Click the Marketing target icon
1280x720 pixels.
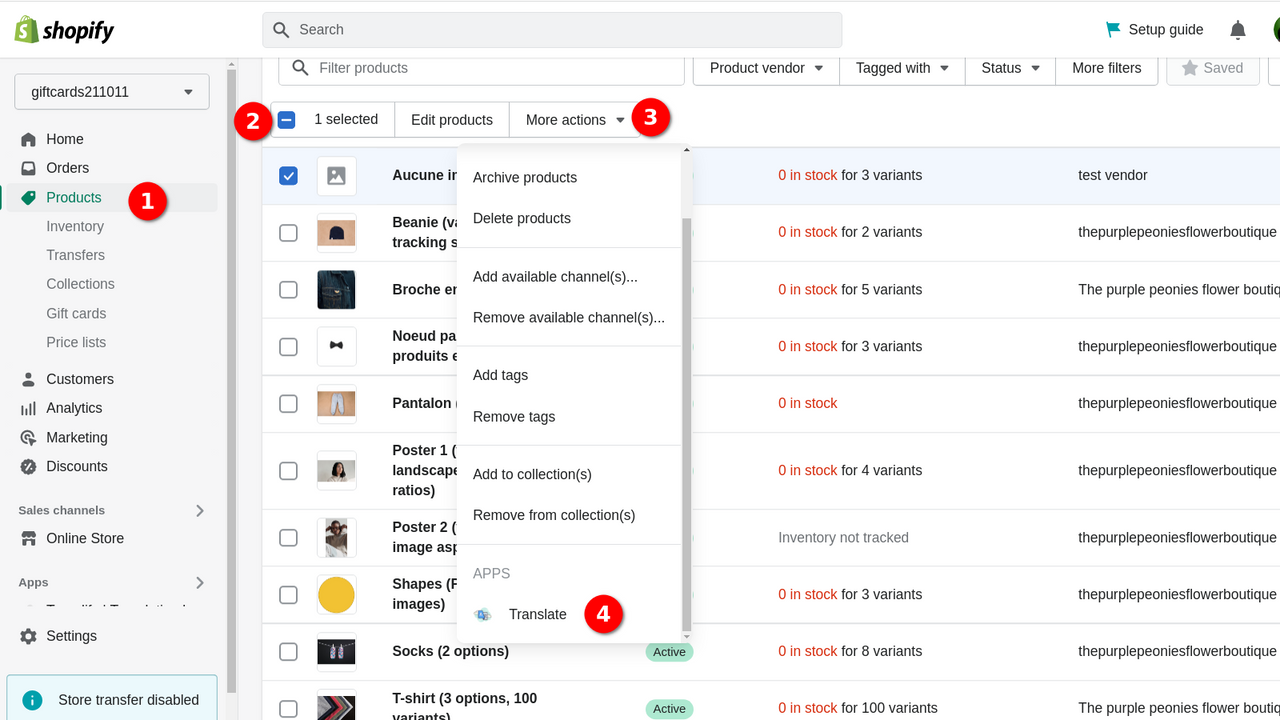pyautogui.click(x=28, y=438)
